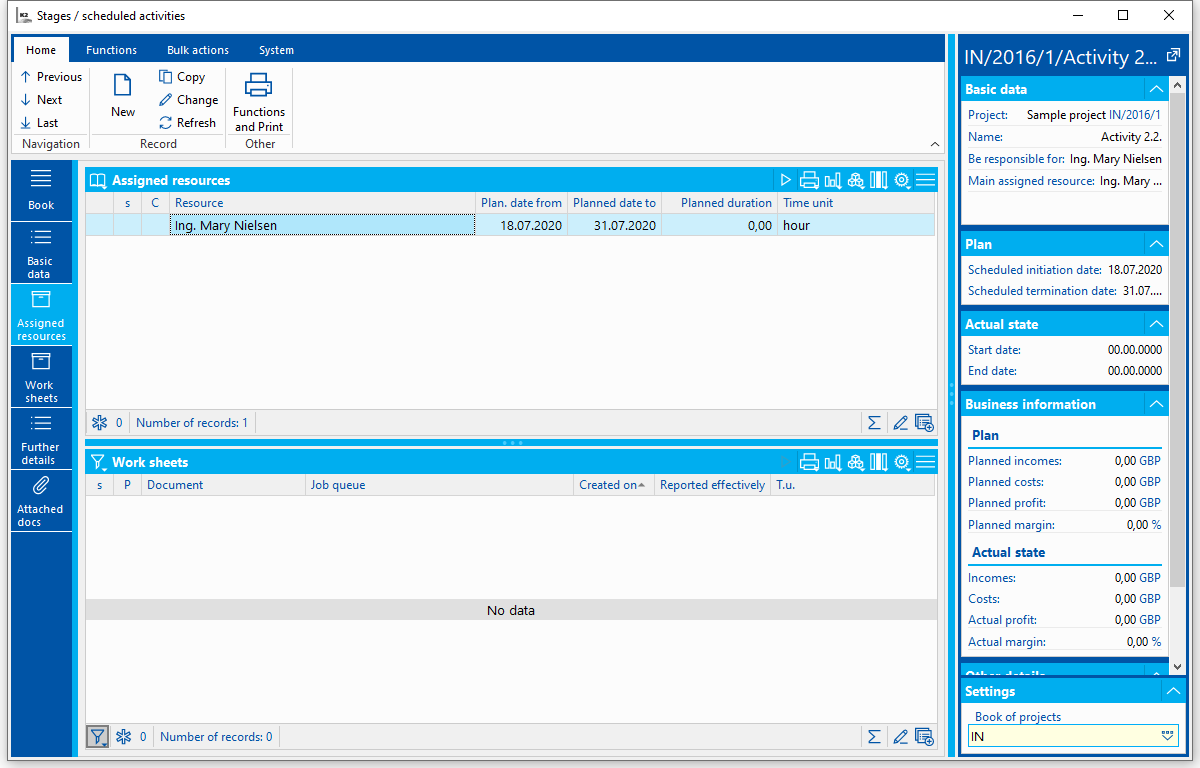This screenshot has width=1200, height=768.
Task: Refresh the record list
Action: (x=187, y=123)
